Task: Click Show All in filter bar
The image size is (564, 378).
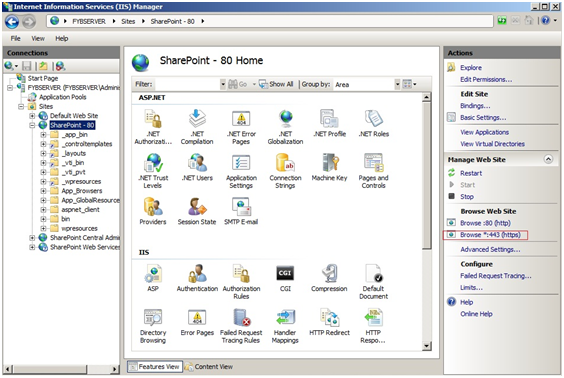Action: tap(276, 84)
